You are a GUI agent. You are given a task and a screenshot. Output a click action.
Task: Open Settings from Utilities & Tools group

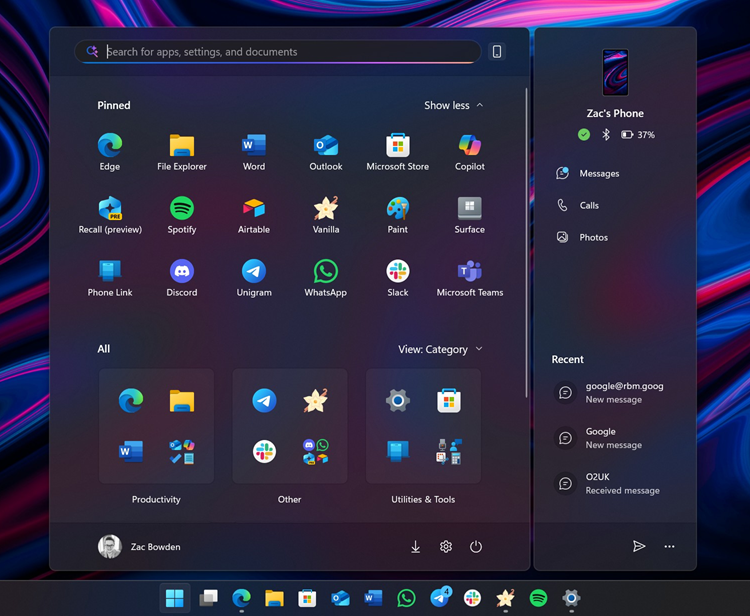point(398,400)
